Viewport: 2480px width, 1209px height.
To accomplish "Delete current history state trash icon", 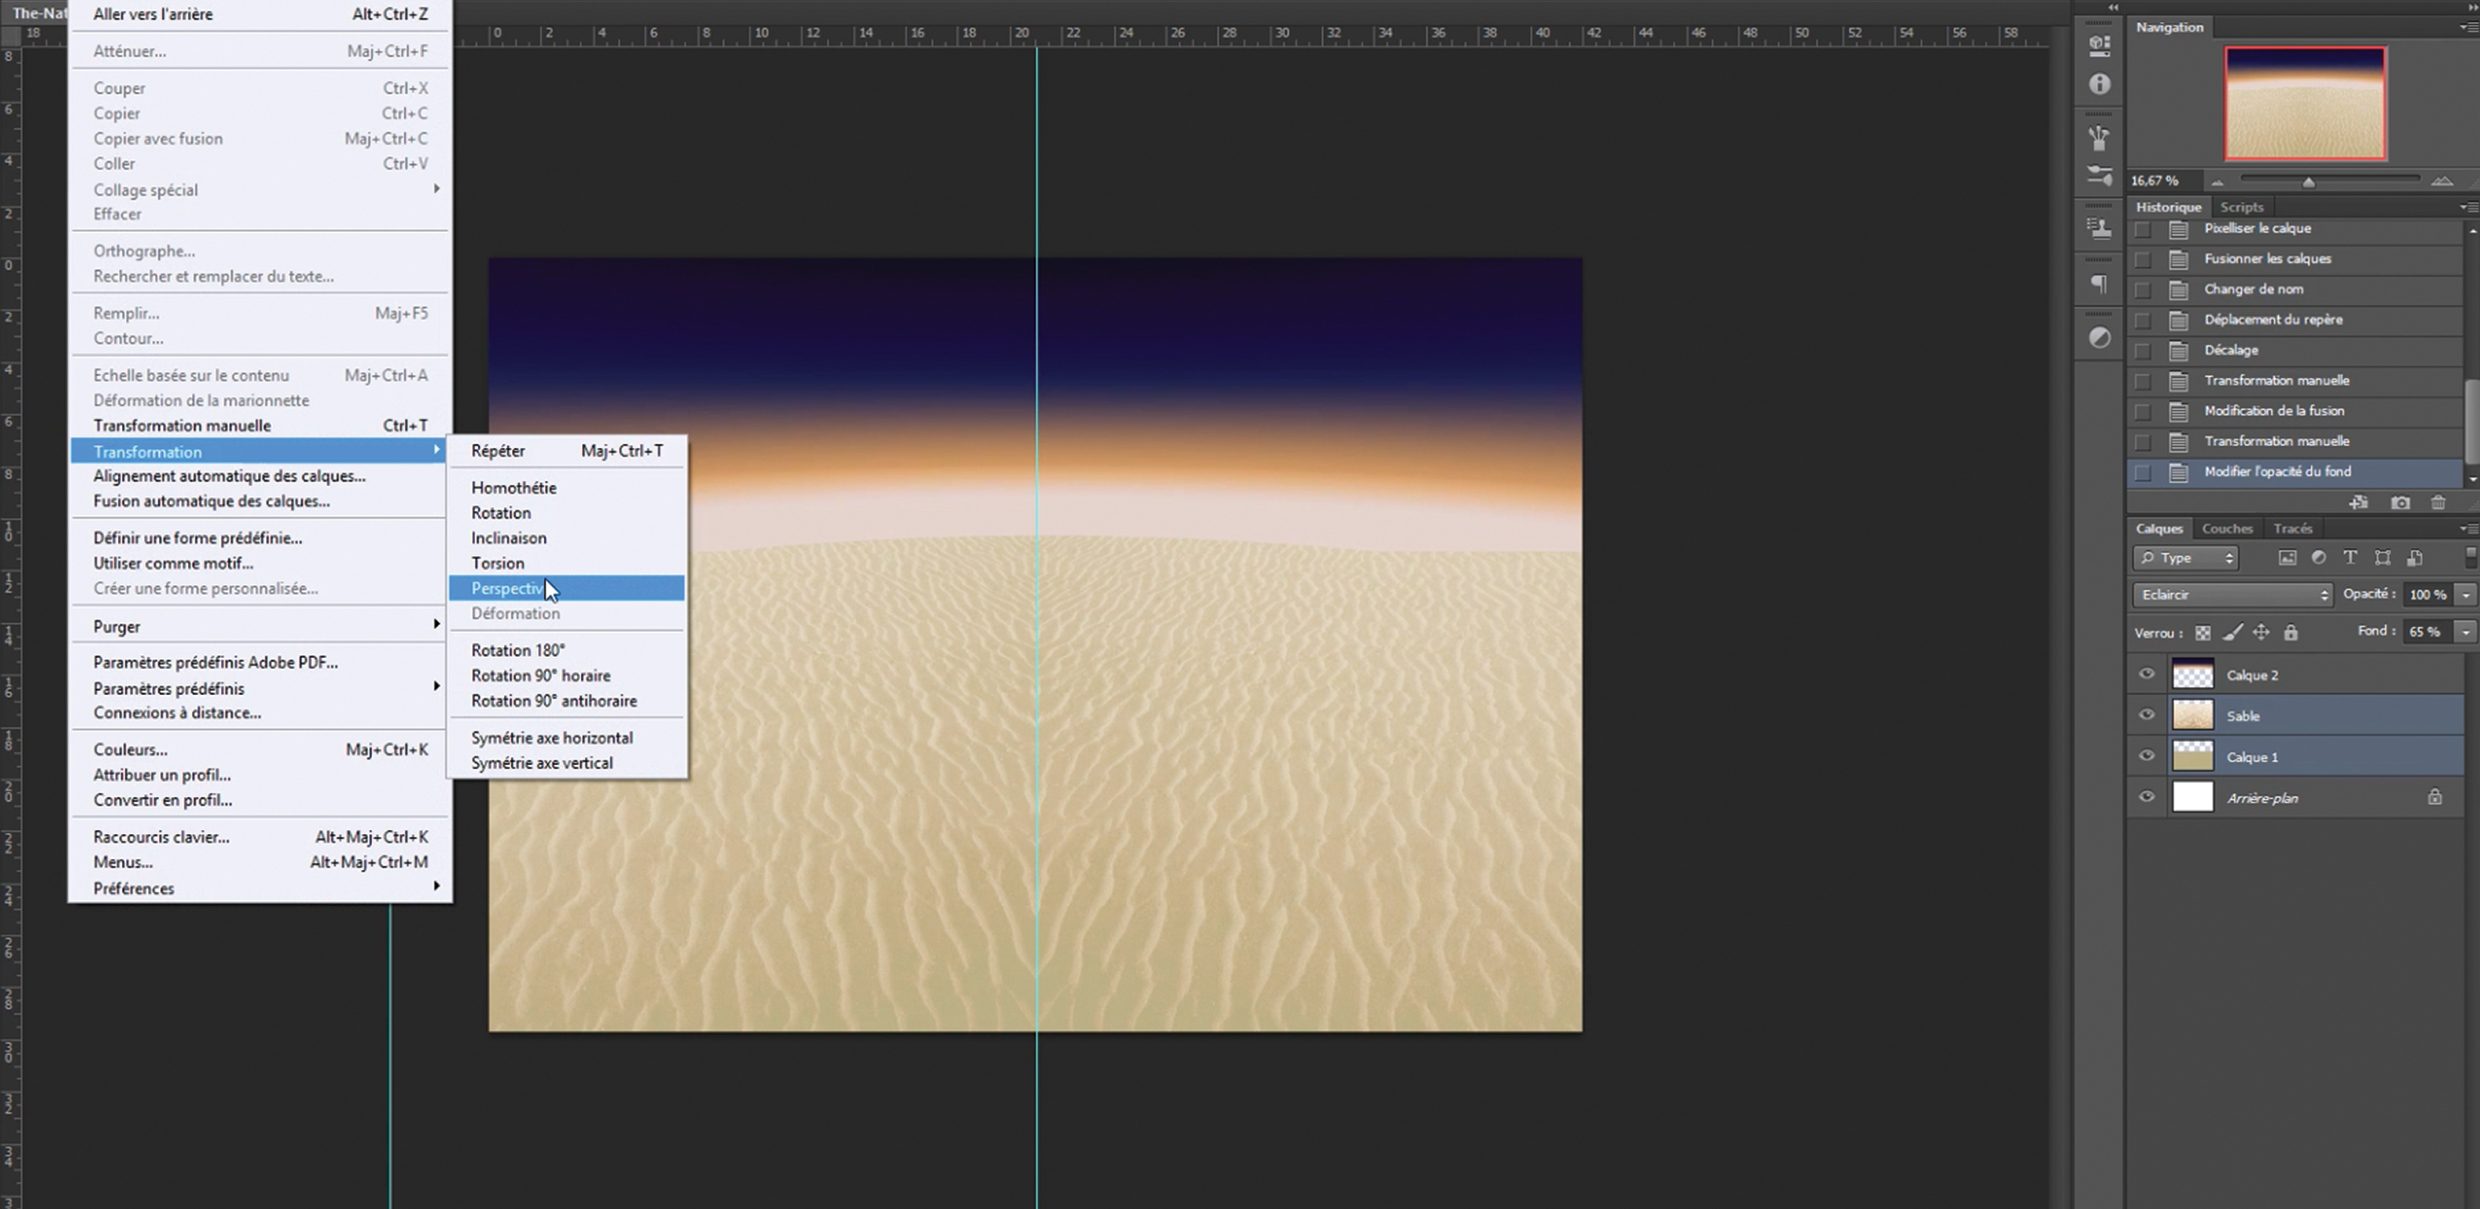I will pyautogui.click(x=2438, y=502).
